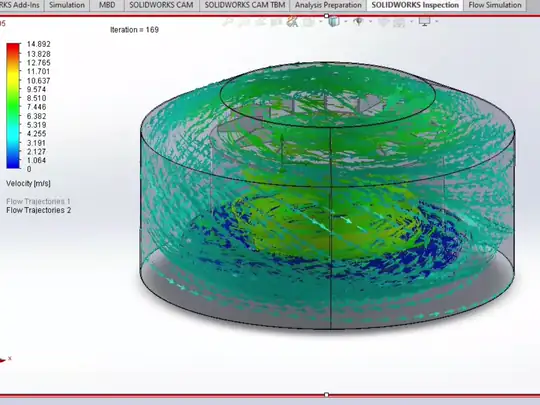This screenshot has width=540, height=405.
Task: Click the velocity color legend bar
Action: coord(13,106)
